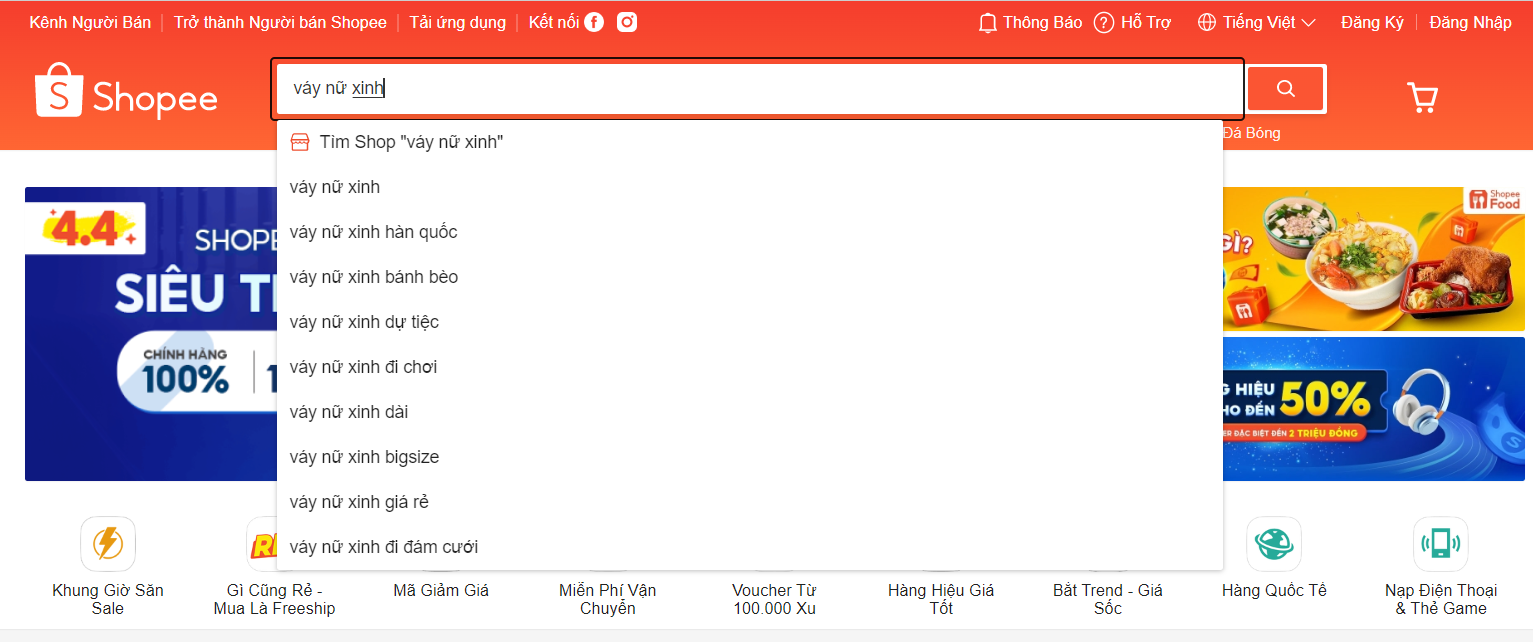Choose suggestion "váy nữ xinh hàn quốc"

click(374, 232)
